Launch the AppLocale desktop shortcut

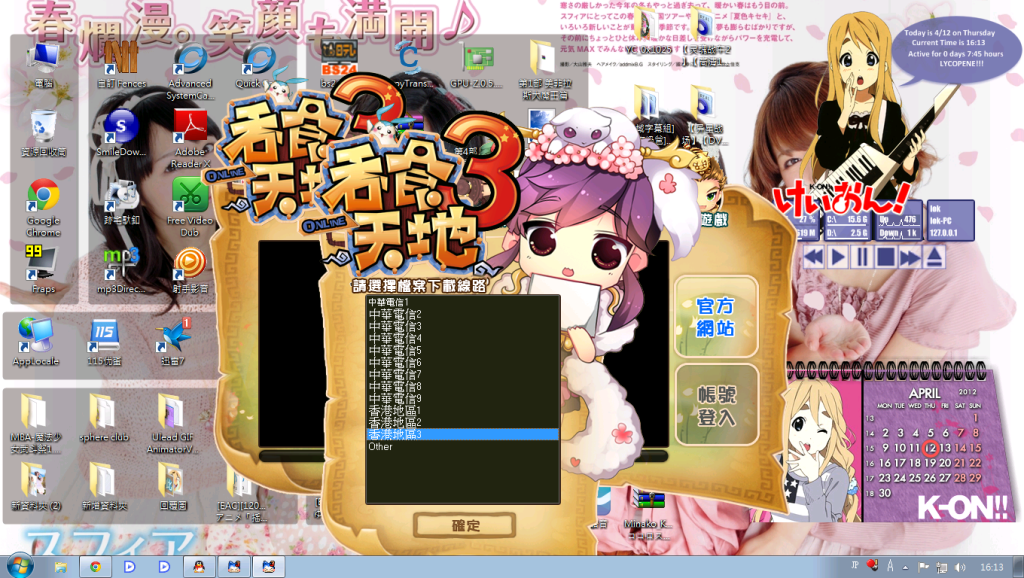pos(36,342)
